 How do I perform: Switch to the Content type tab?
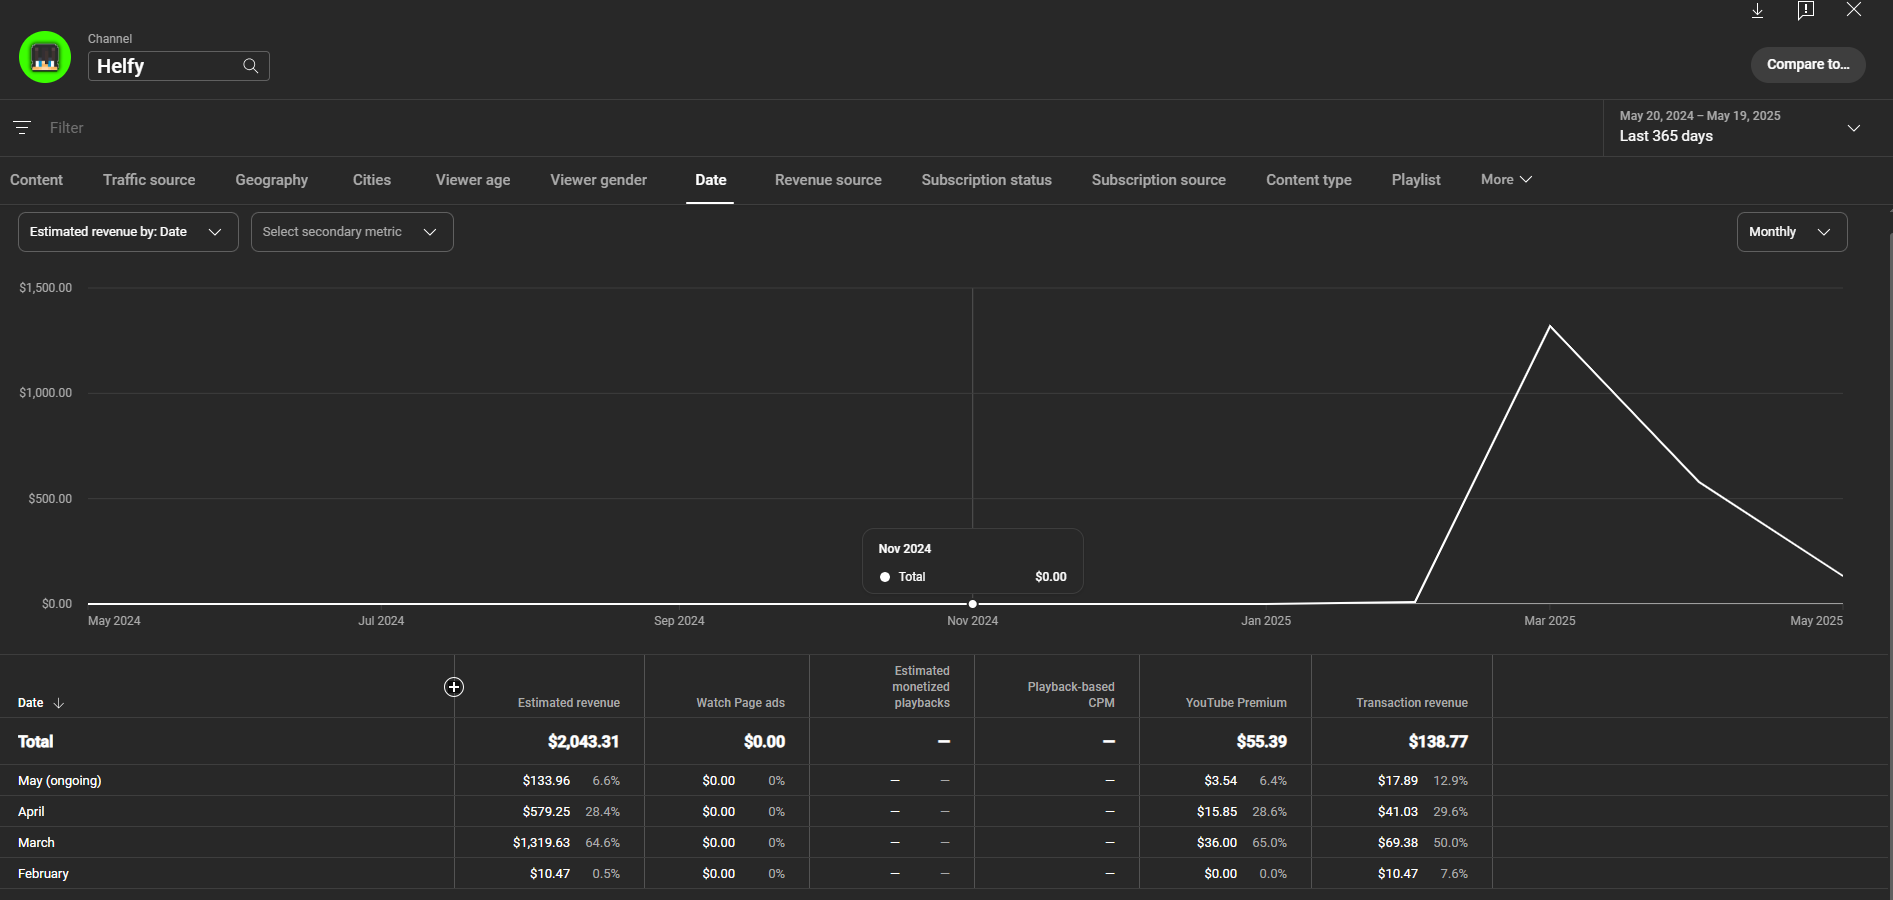tap(1309, 180)
